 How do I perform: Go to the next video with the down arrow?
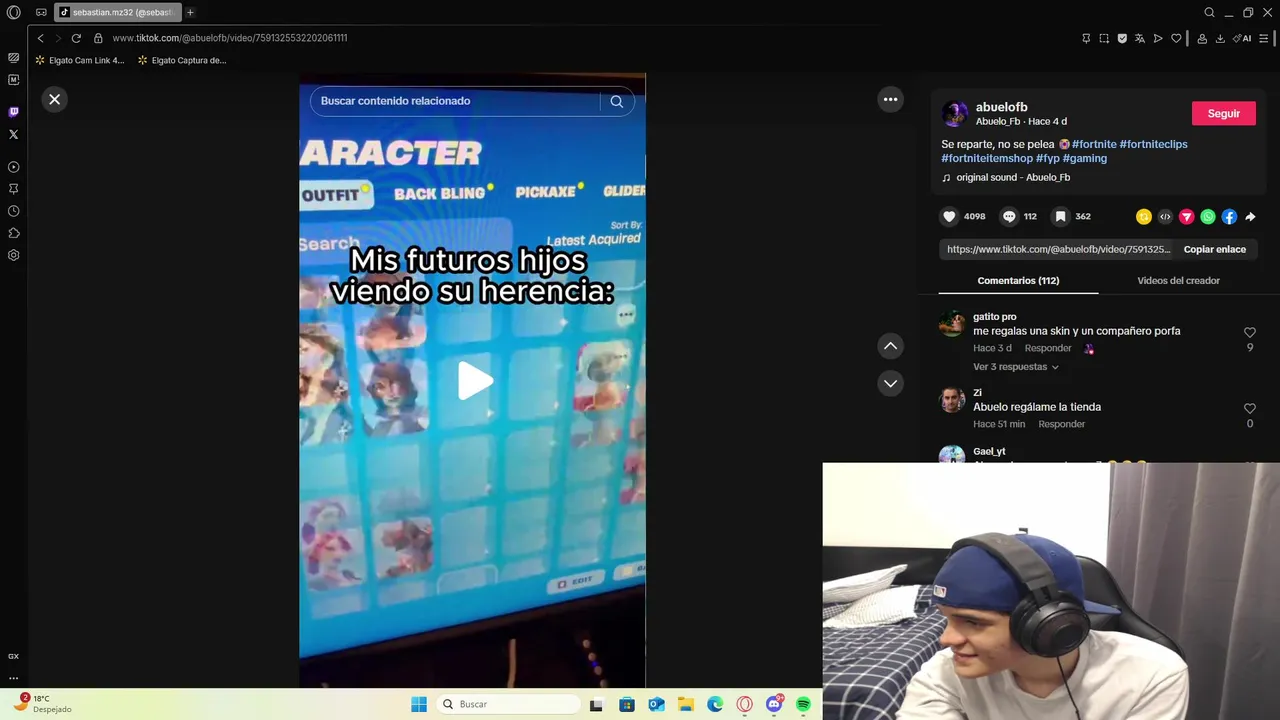click(890, 383)
